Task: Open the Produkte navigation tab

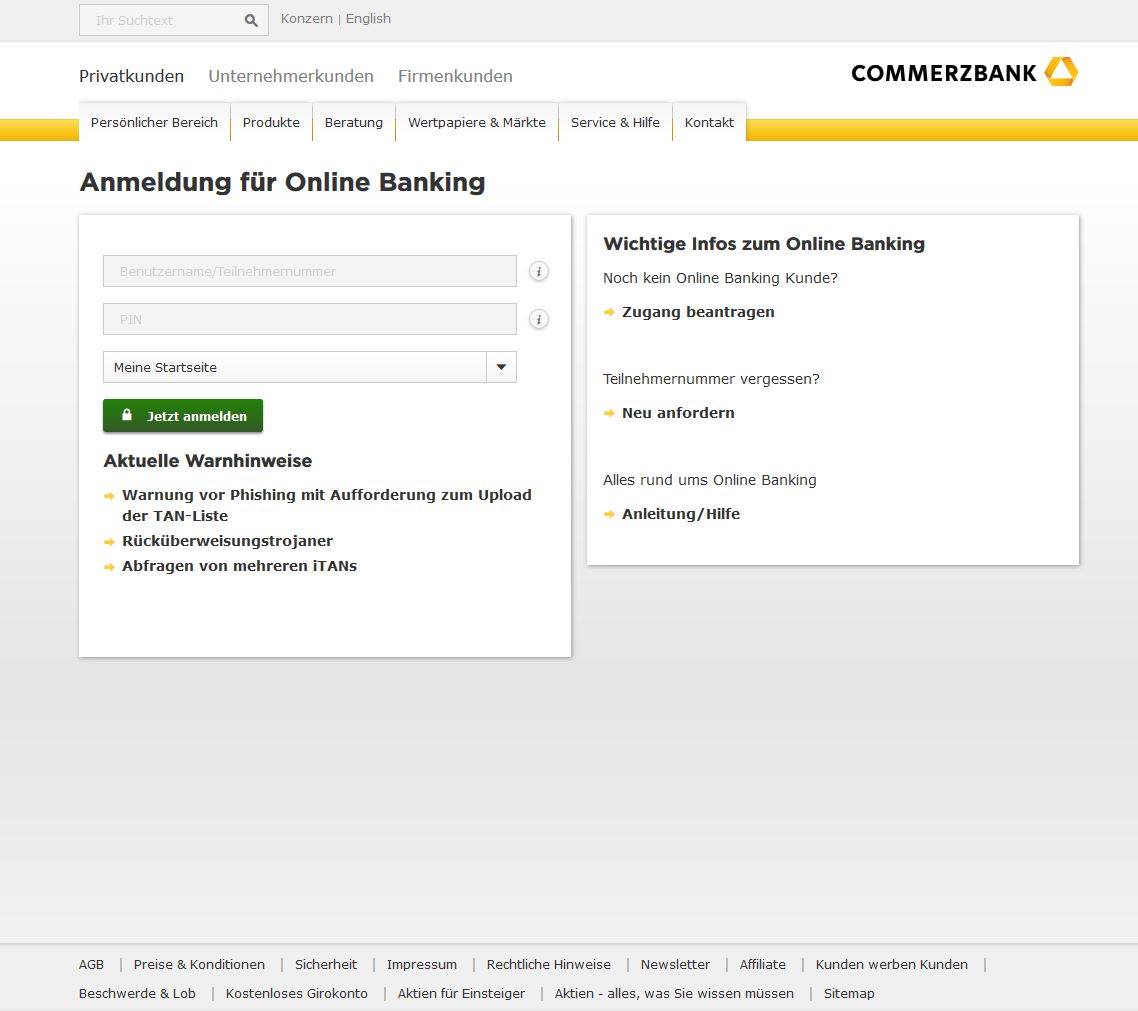Action: coord(271,122)
